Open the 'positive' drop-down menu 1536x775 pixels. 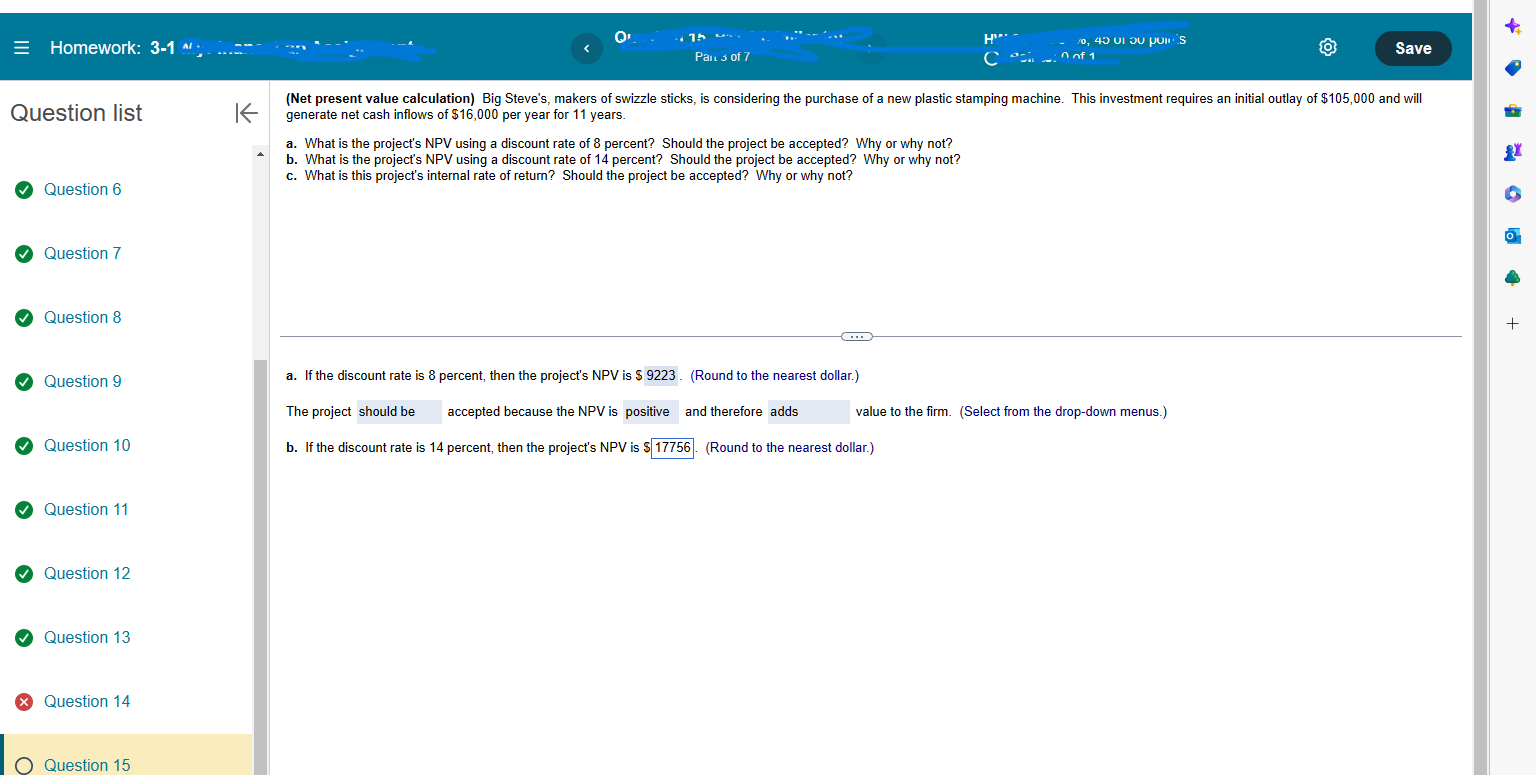click(651, 411)
